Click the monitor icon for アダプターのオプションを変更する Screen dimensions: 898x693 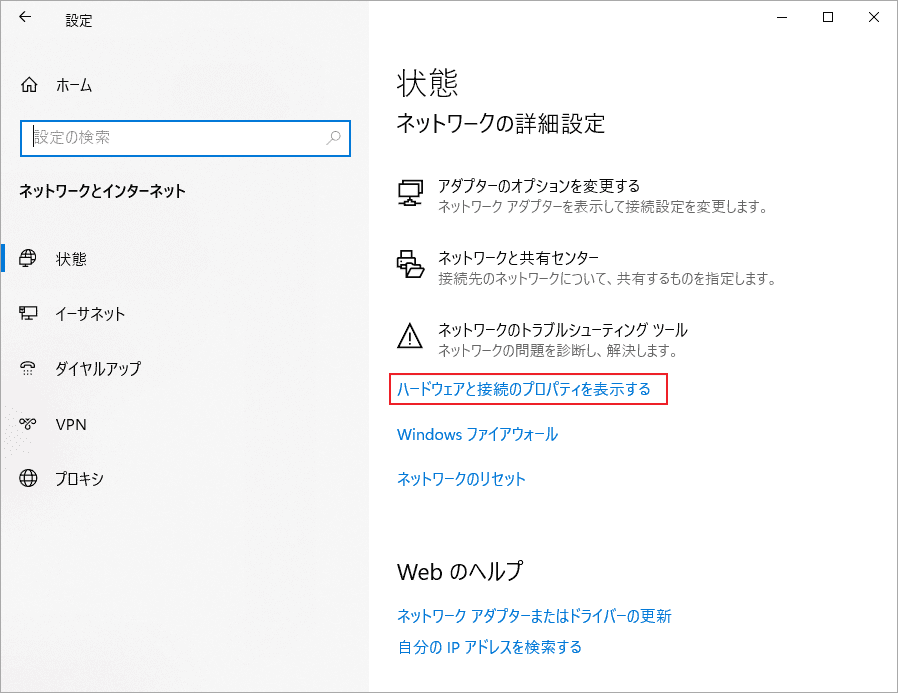(410, 194)
